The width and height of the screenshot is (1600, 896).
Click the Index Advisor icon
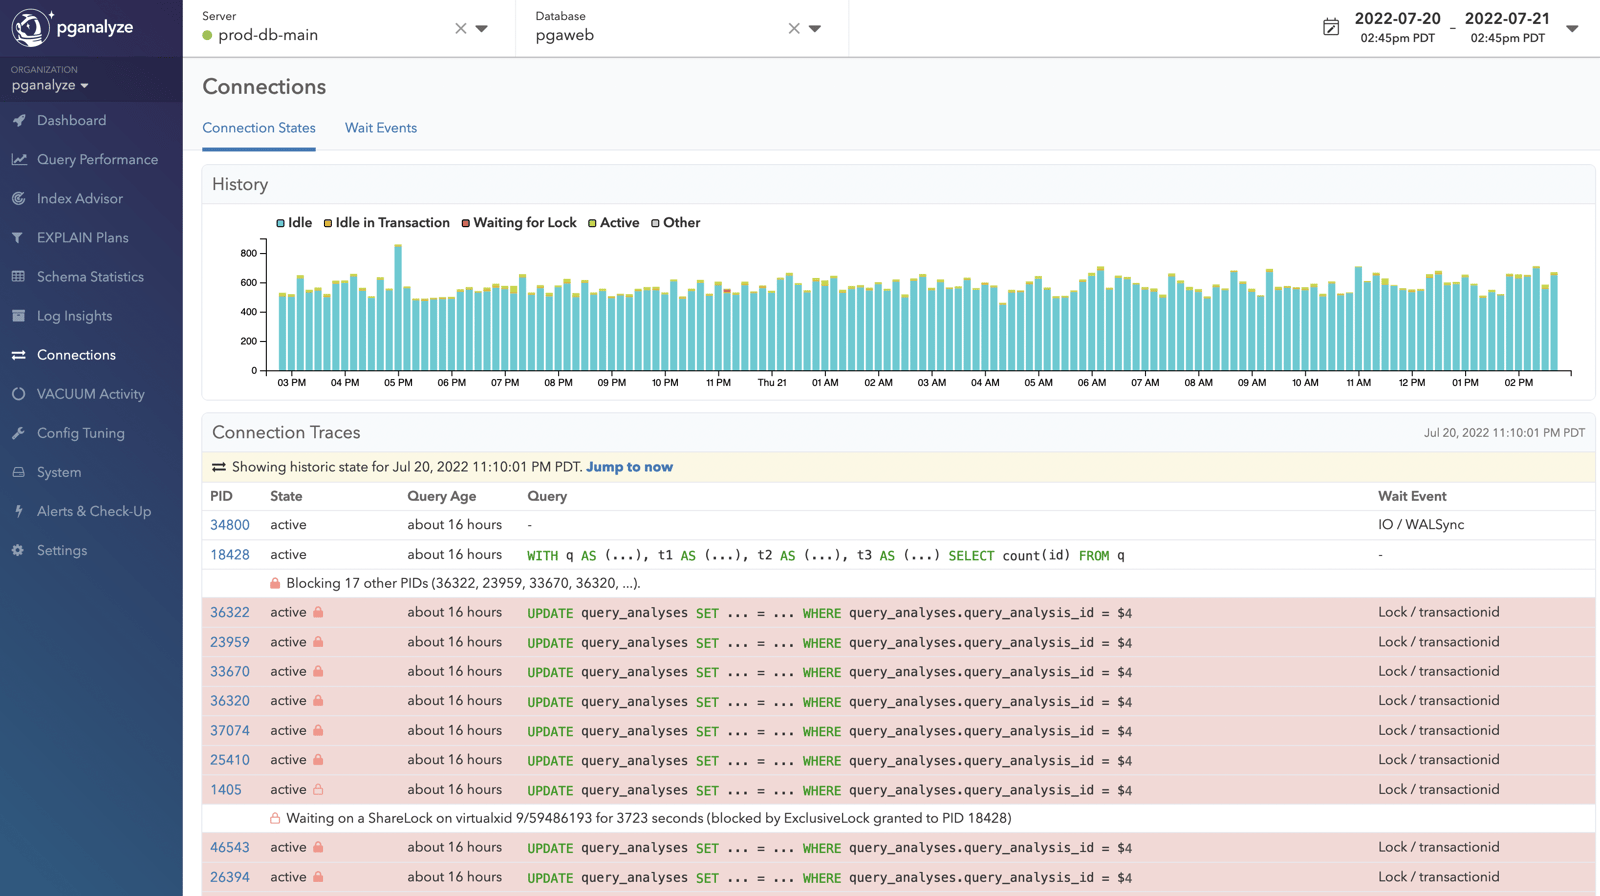pos(19,198)
